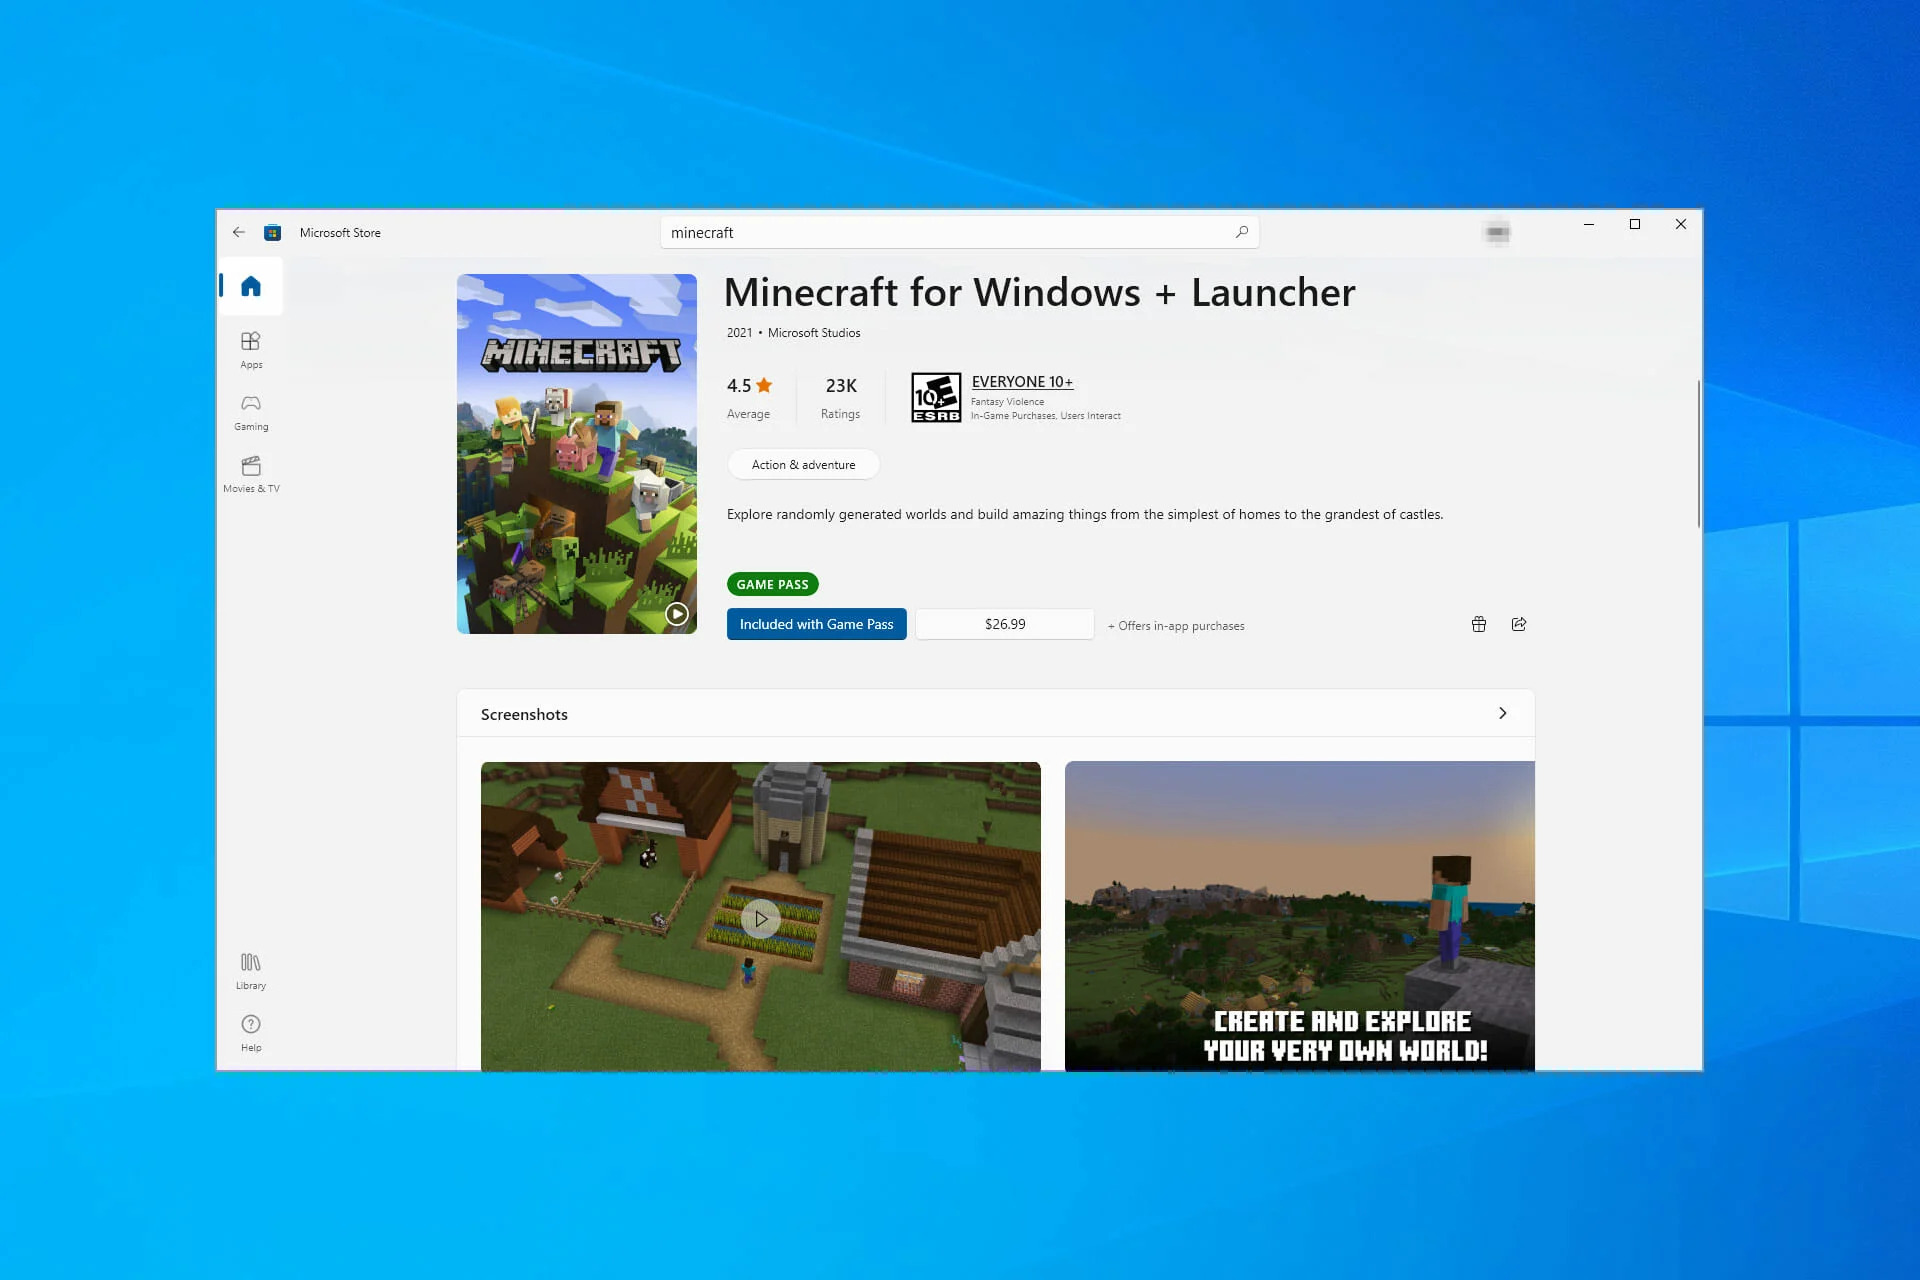Click the $26.99 purchase button
The image size is (1920, 1280).
coord(1003,624)
